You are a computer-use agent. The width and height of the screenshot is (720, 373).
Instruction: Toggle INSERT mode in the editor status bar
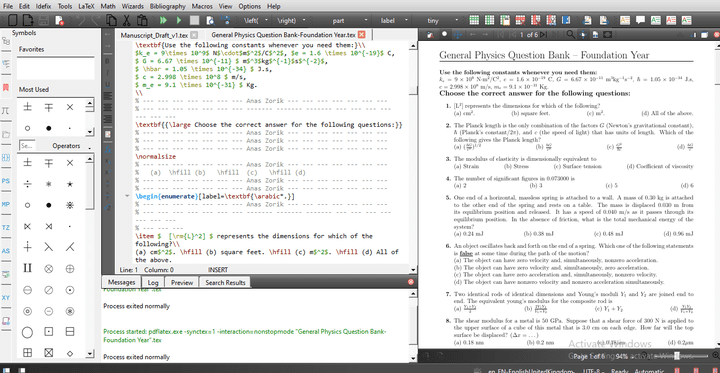point(218,270)
